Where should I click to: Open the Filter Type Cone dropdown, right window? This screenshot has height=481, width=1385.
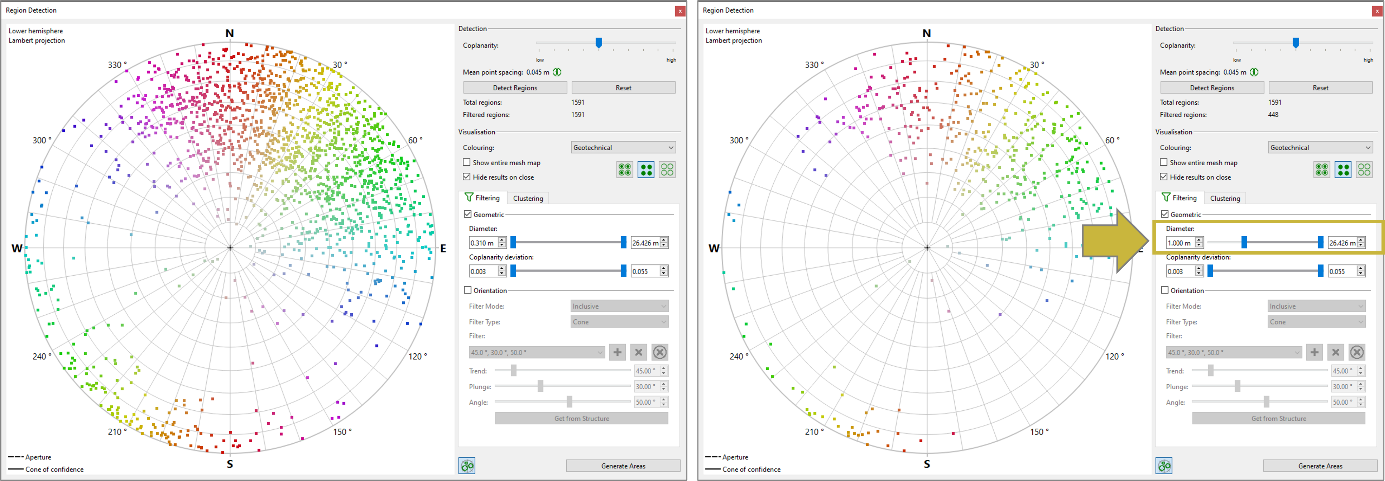pos(1316,322)
